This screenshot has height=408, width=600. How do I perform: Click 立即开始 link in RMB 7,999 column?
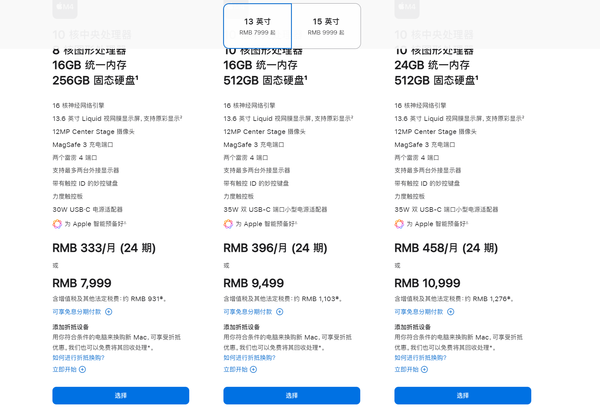[65, 369]
